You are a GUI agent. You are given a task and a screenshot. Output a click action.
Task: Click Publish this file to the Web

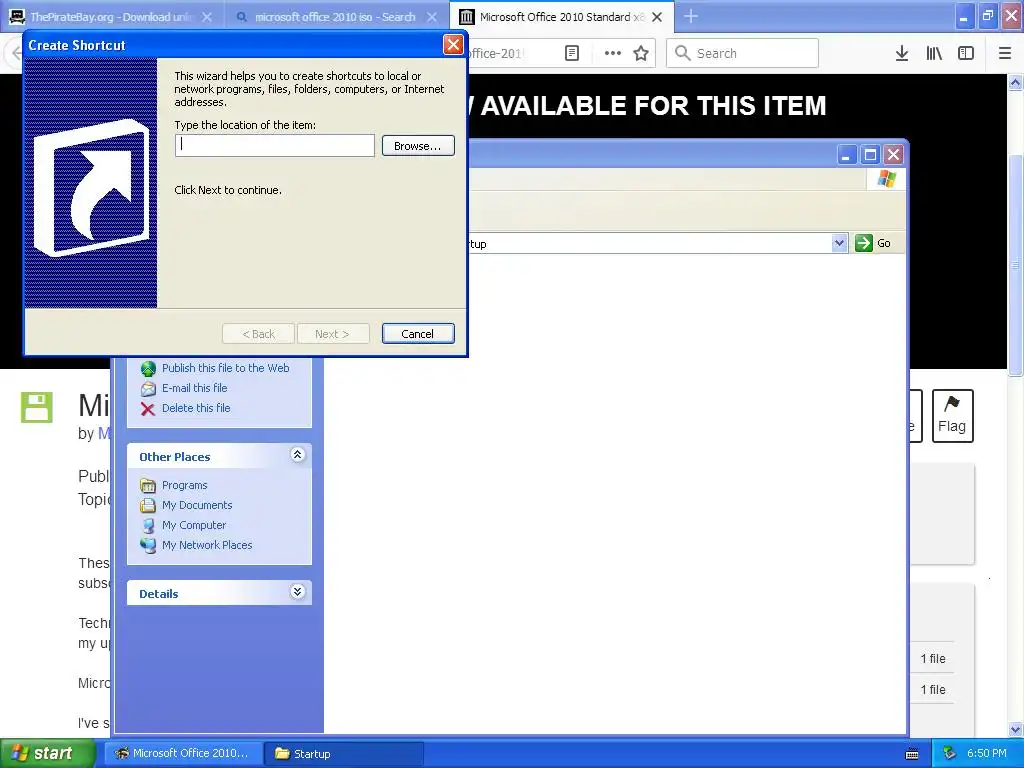pyautogui.click(x=225, y=368)
